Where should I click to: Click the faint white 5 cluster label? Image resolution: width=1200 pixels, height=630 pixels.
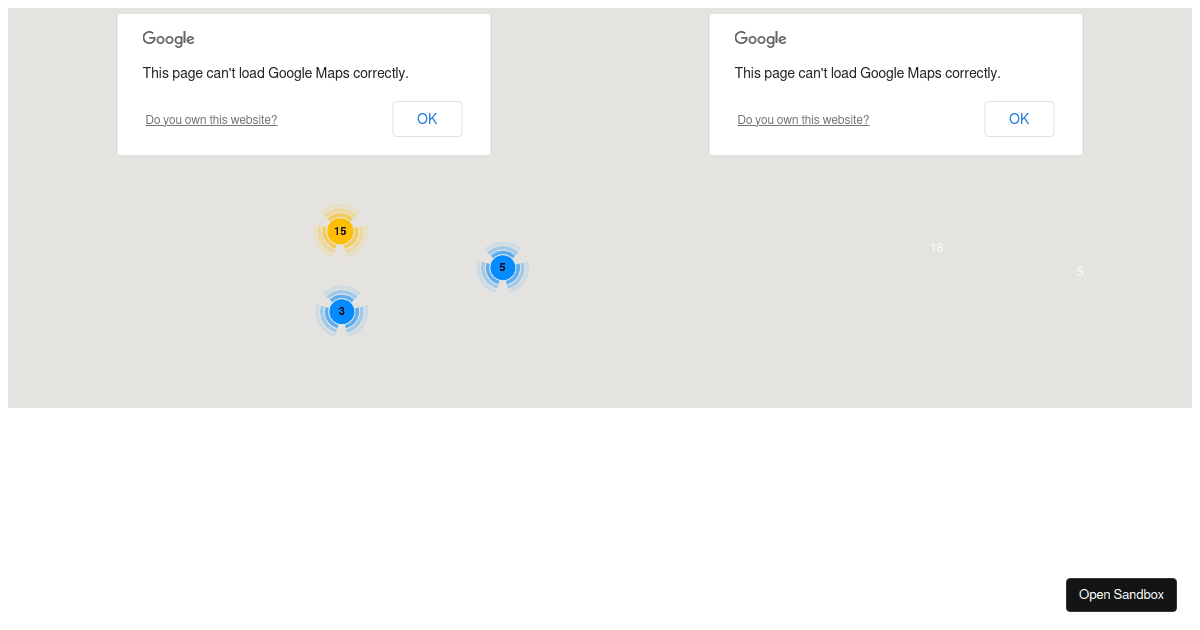[x=1080, y=271]
